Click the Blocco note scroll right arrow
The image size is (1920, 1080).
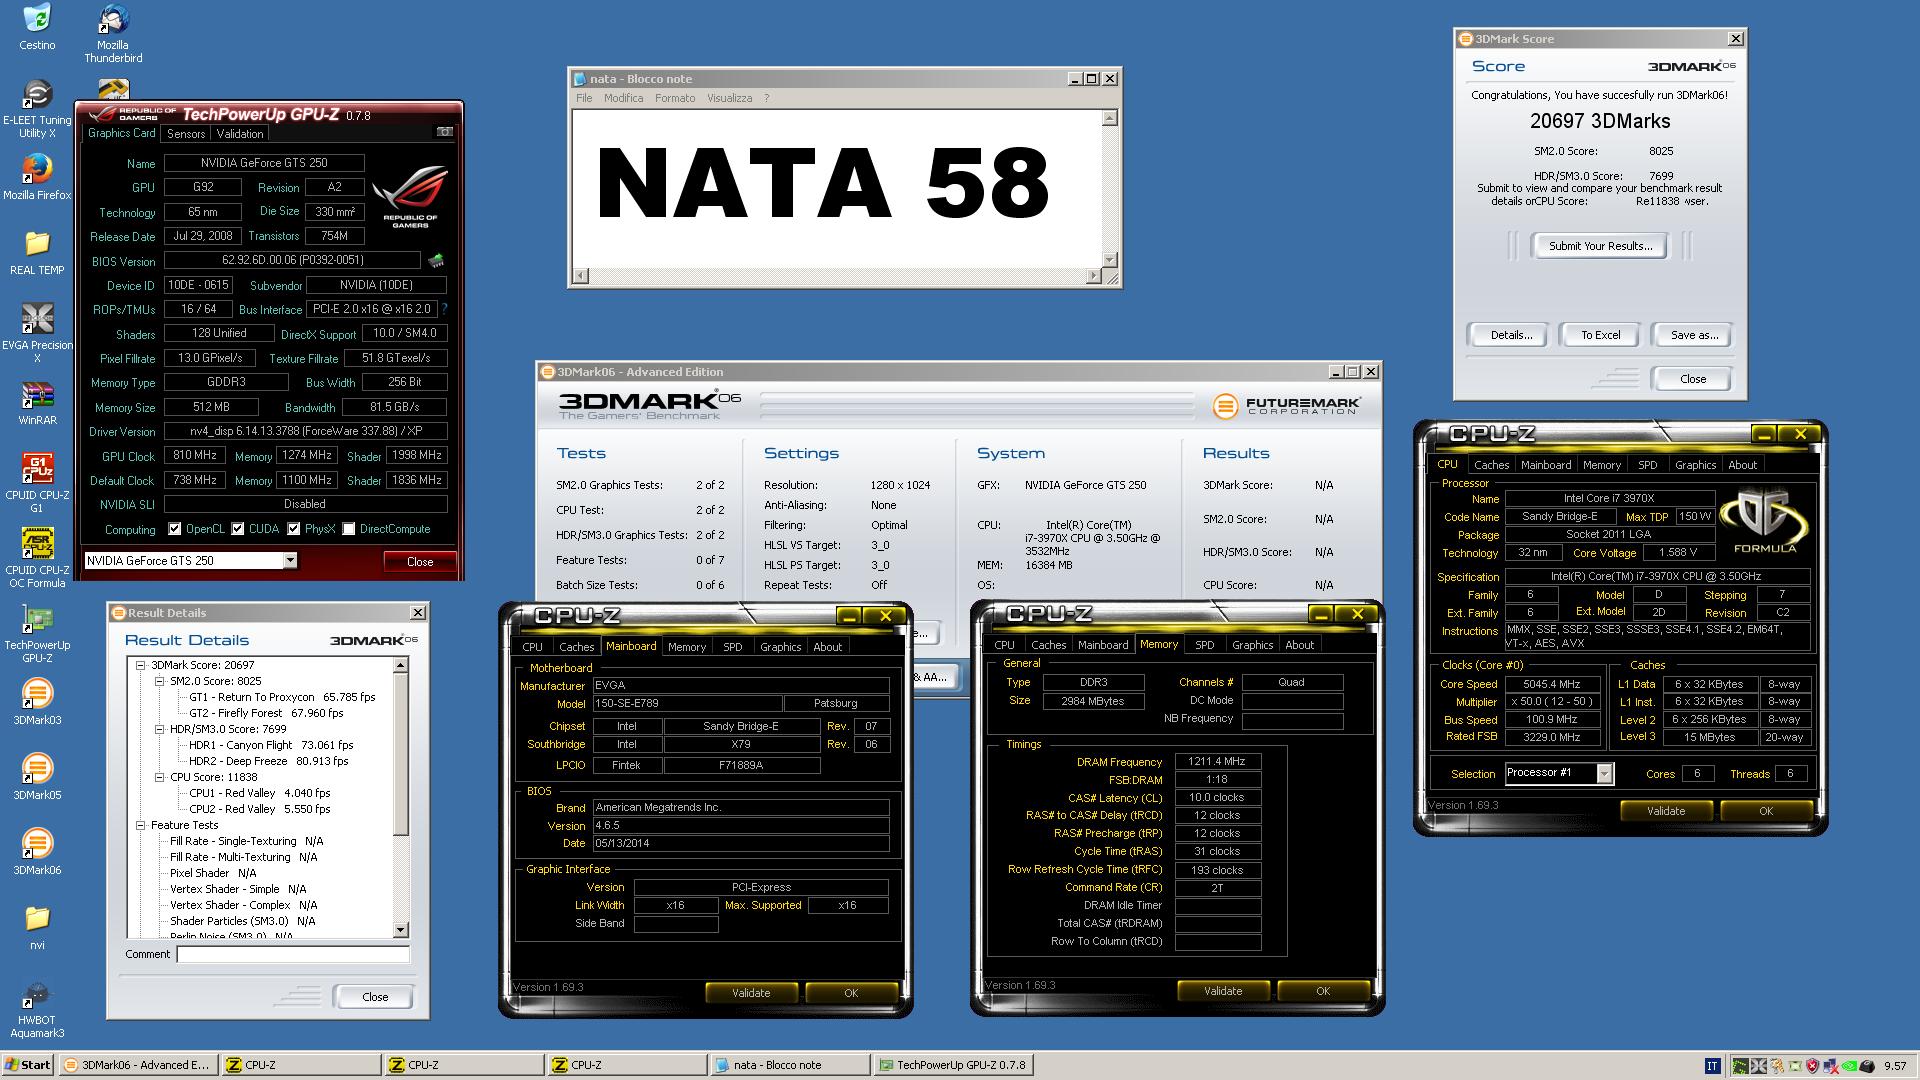1094,276
